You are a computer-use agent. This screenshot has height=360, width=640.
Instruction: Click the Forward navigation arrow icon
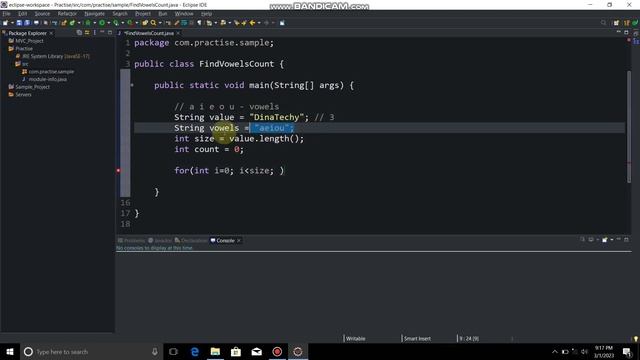[266, 23]
